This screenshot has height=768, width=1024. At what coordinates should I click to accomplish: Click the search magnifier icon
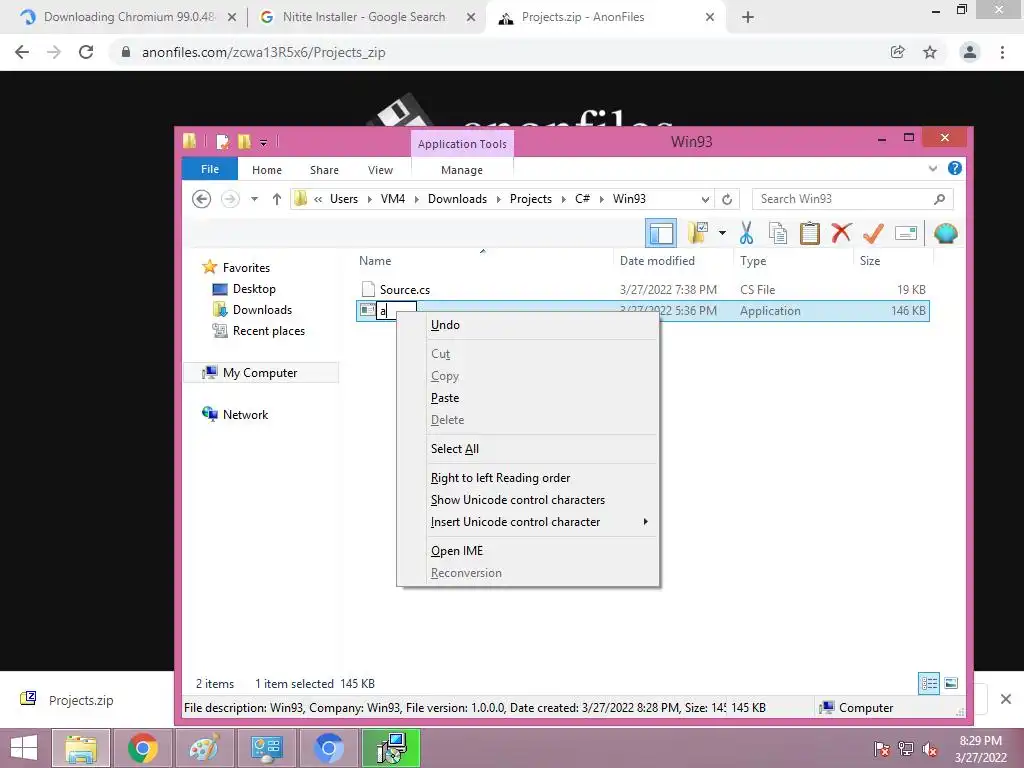[x=939, y=199]
